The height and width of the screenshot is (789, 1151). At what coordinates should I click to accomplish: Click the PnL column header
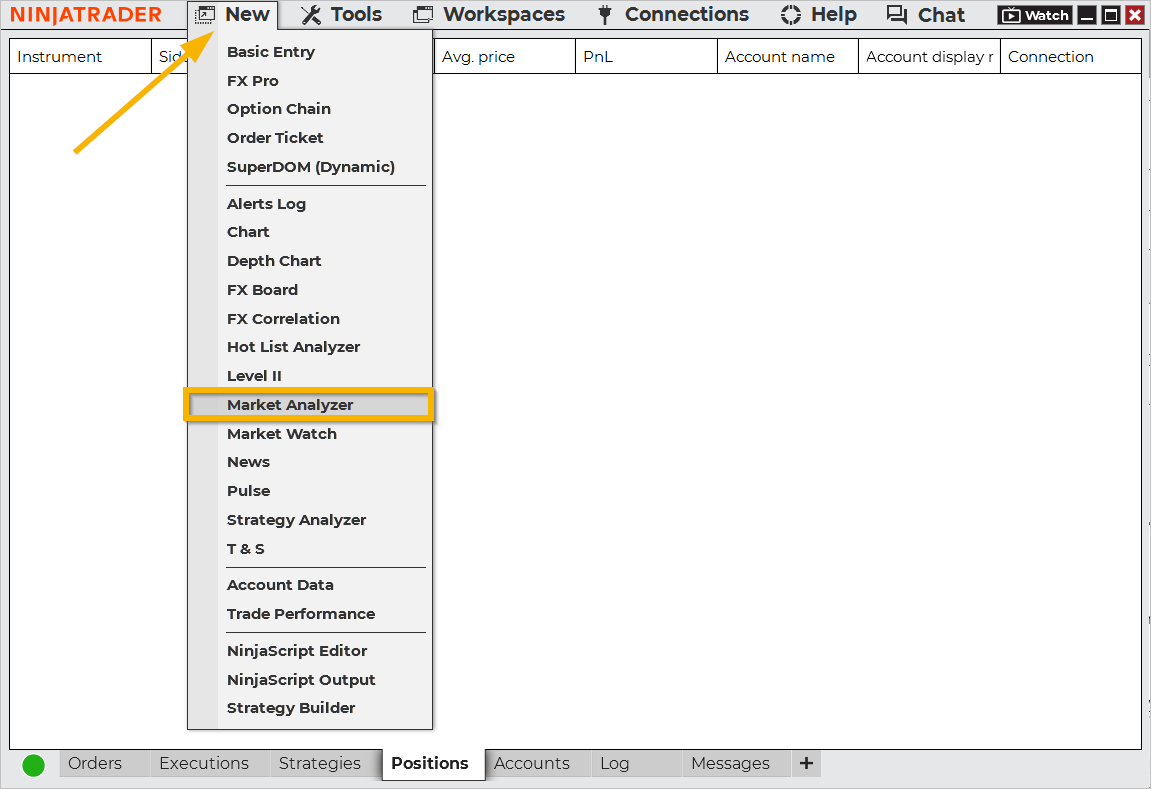point(646,57)
